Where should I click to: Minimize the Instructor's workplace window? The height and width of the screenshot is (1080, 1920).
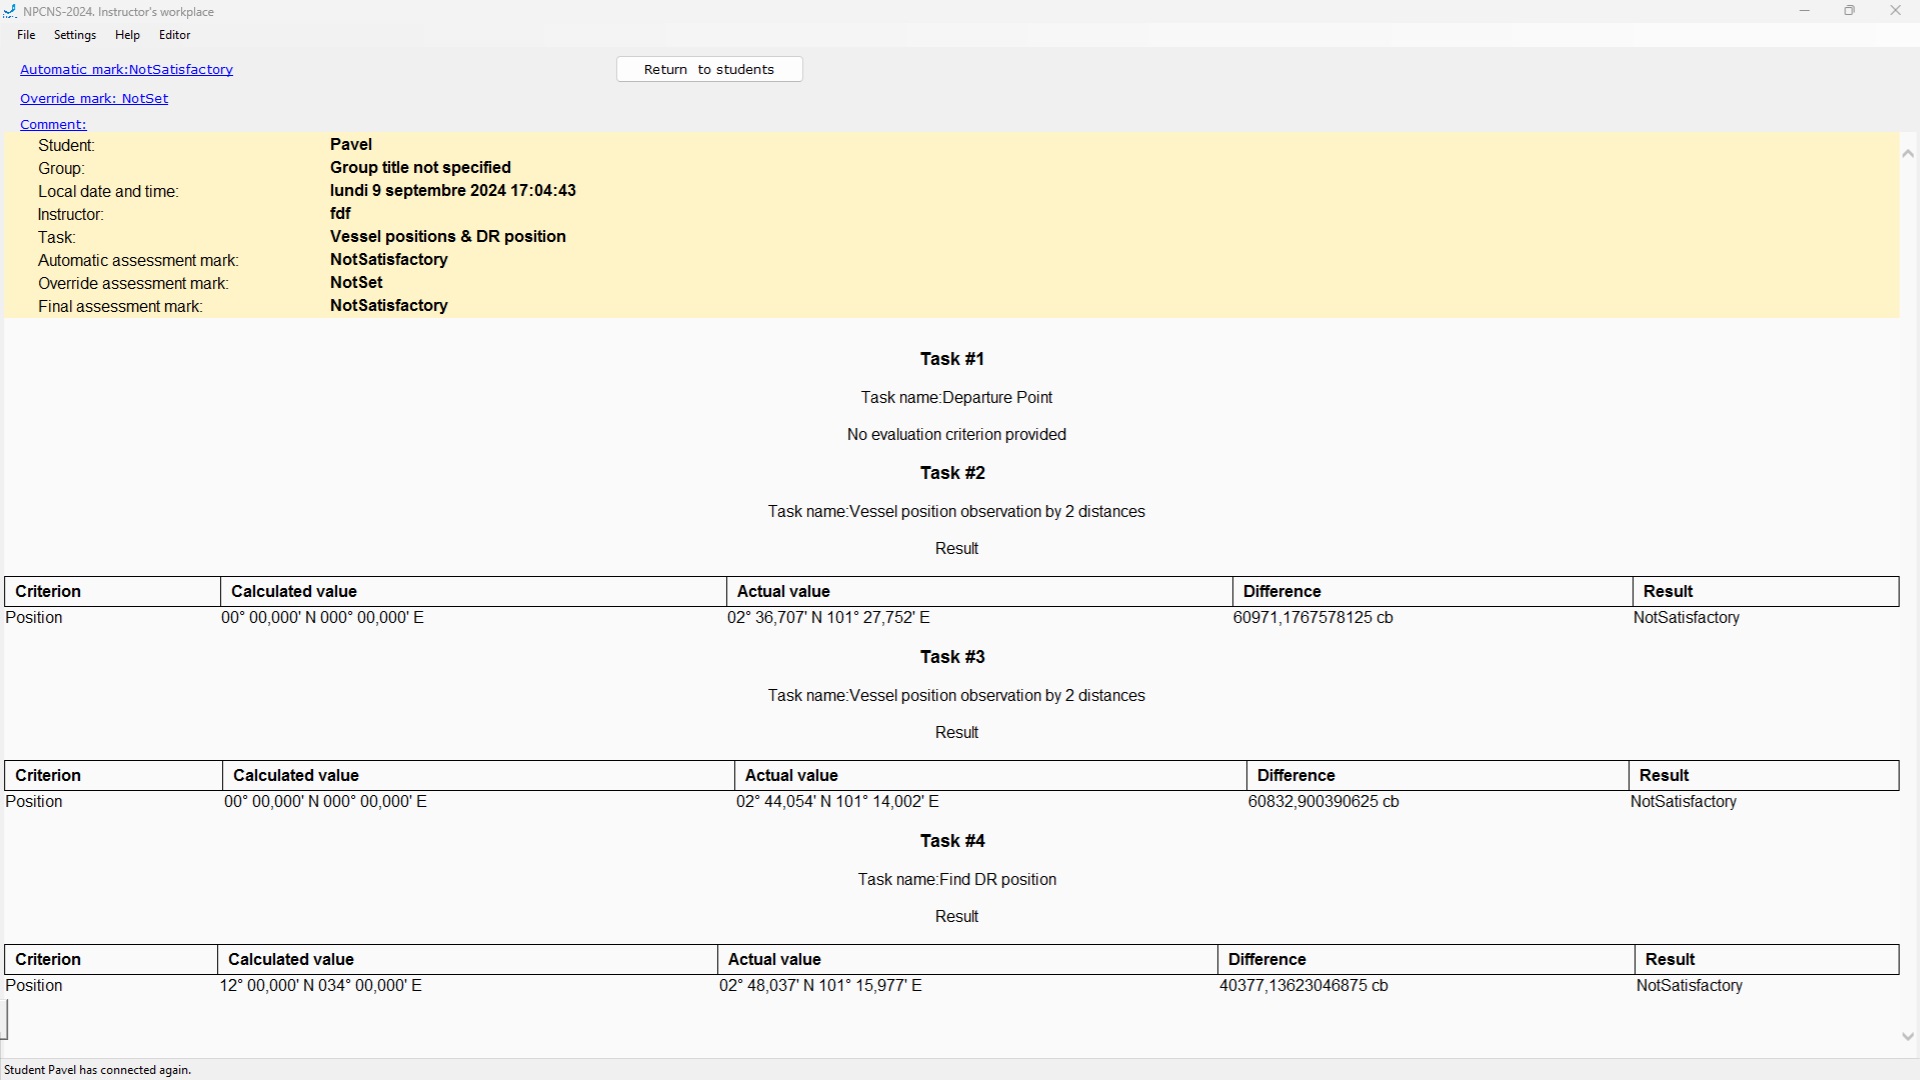pyautogui.click(x=1805, y=11)
